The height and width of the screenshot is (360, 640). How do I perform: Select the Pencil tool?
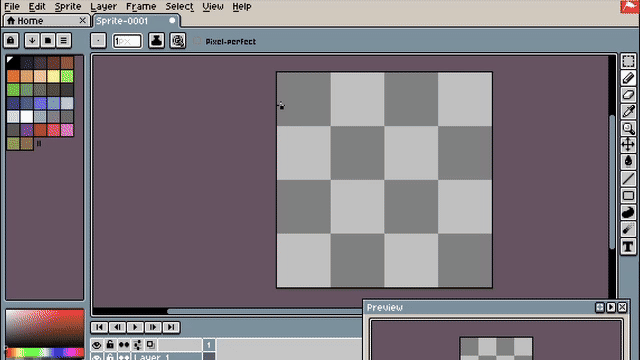tap(628, 78)
